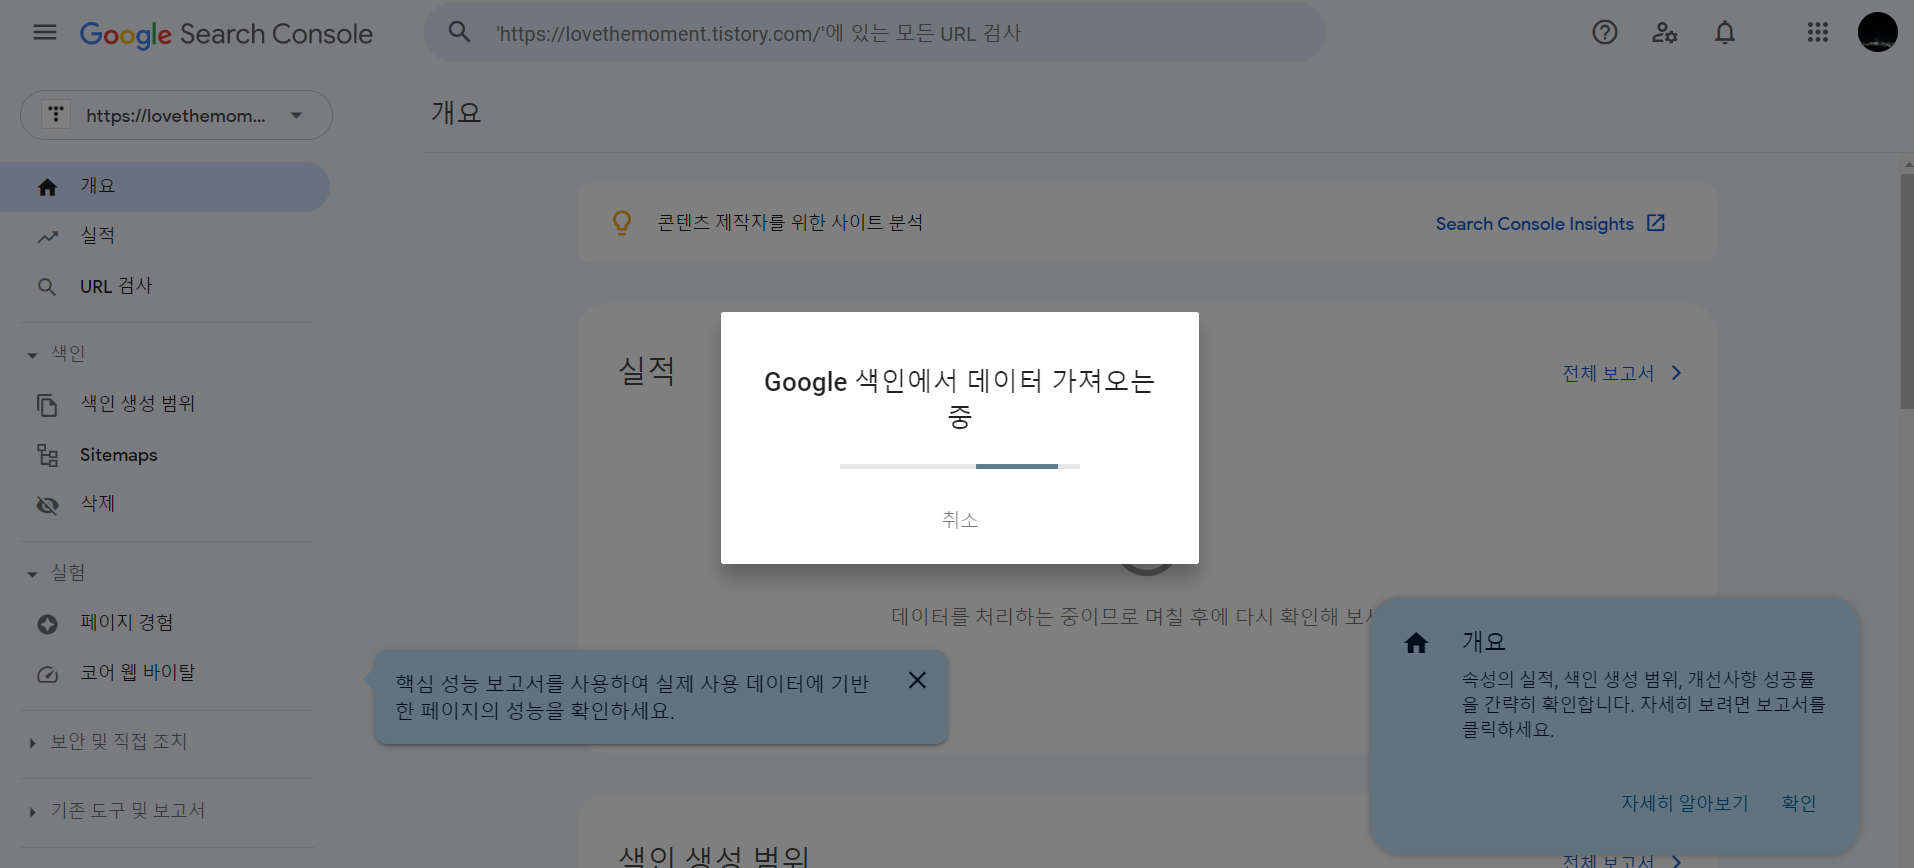Open 코어 웹 바이탈 report
The height and width of the screenshot is (868, 1914).
[165, 674]
